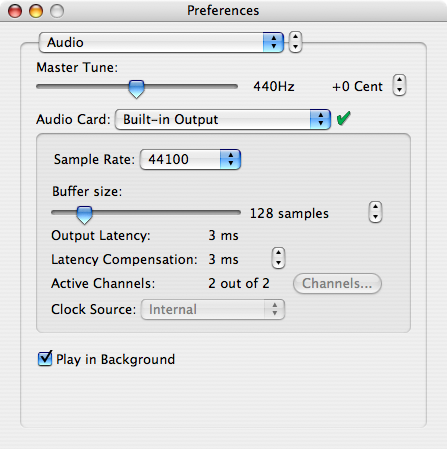Click the Latency Compensation stepper
The image size is (447, 449).
tap(278, 258)
